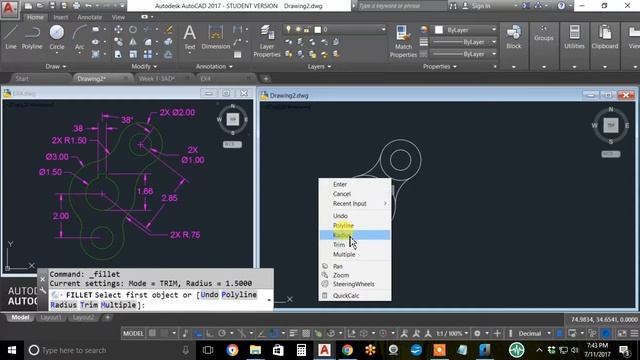
Task: Click the Pan icon in context menu
Action: point(325,266)
